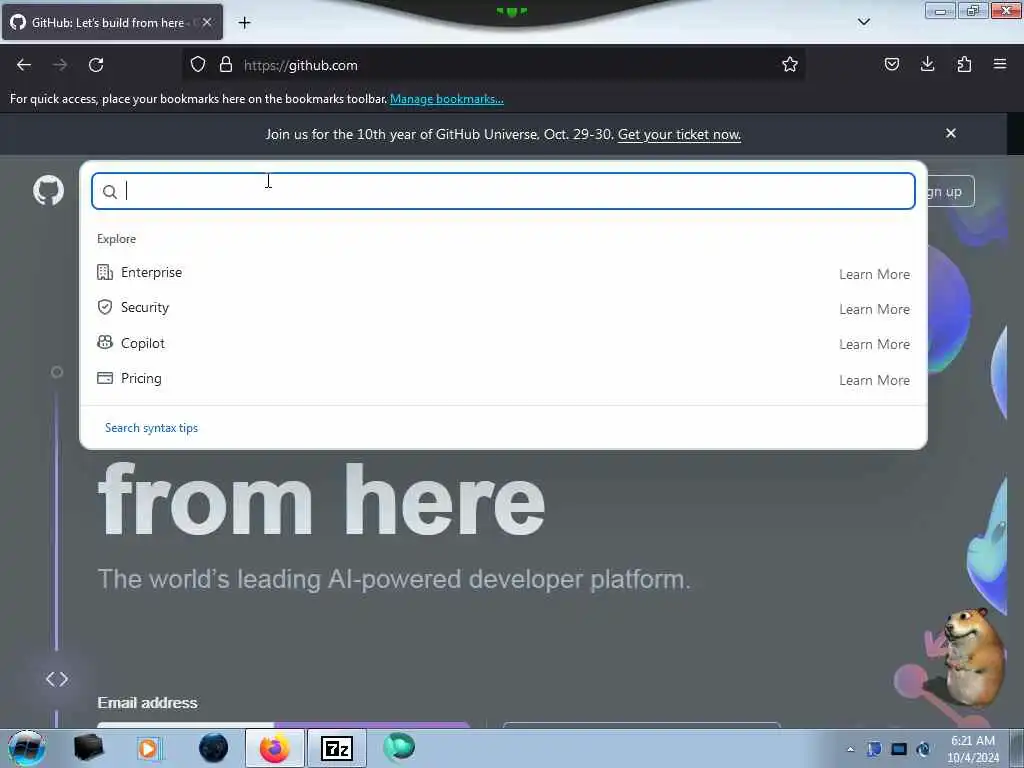This screenshot has width=1024, height=768.
Task: Bookmark this page with star icon
Action: 790,65
